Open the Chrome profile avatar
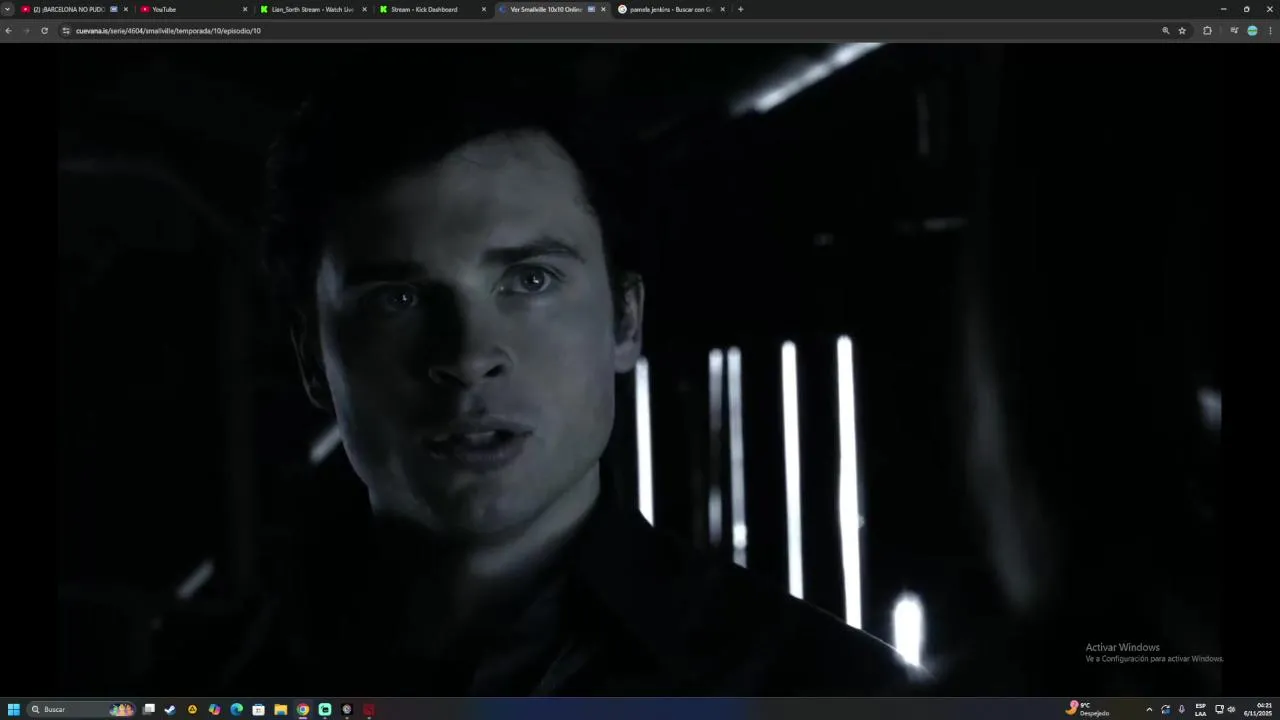Viewport: 1280px width, 720px height. pyautogui.click(x=1252, y=31)
